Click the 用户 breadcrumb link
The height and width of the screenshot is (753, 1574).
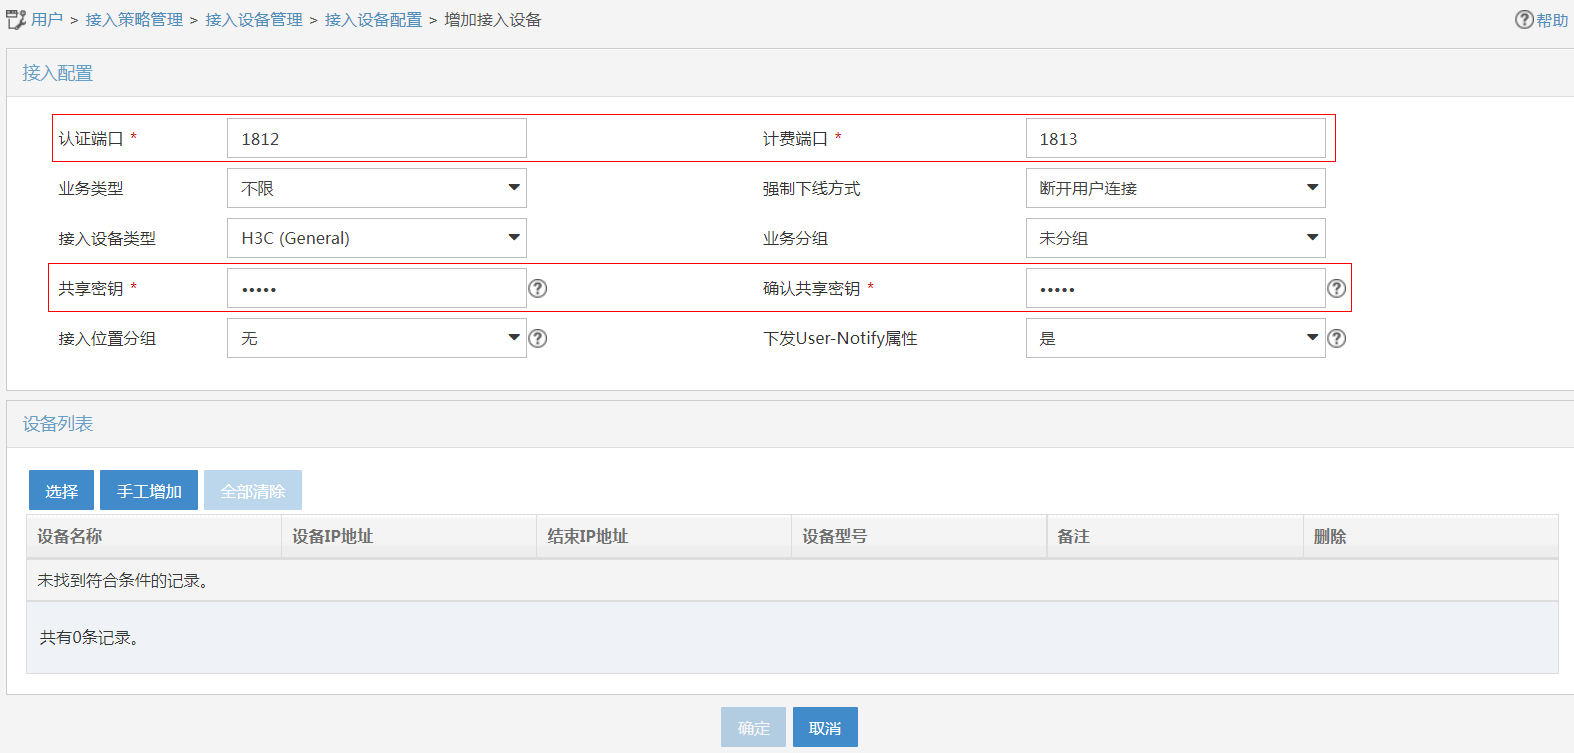coord(47,20)
